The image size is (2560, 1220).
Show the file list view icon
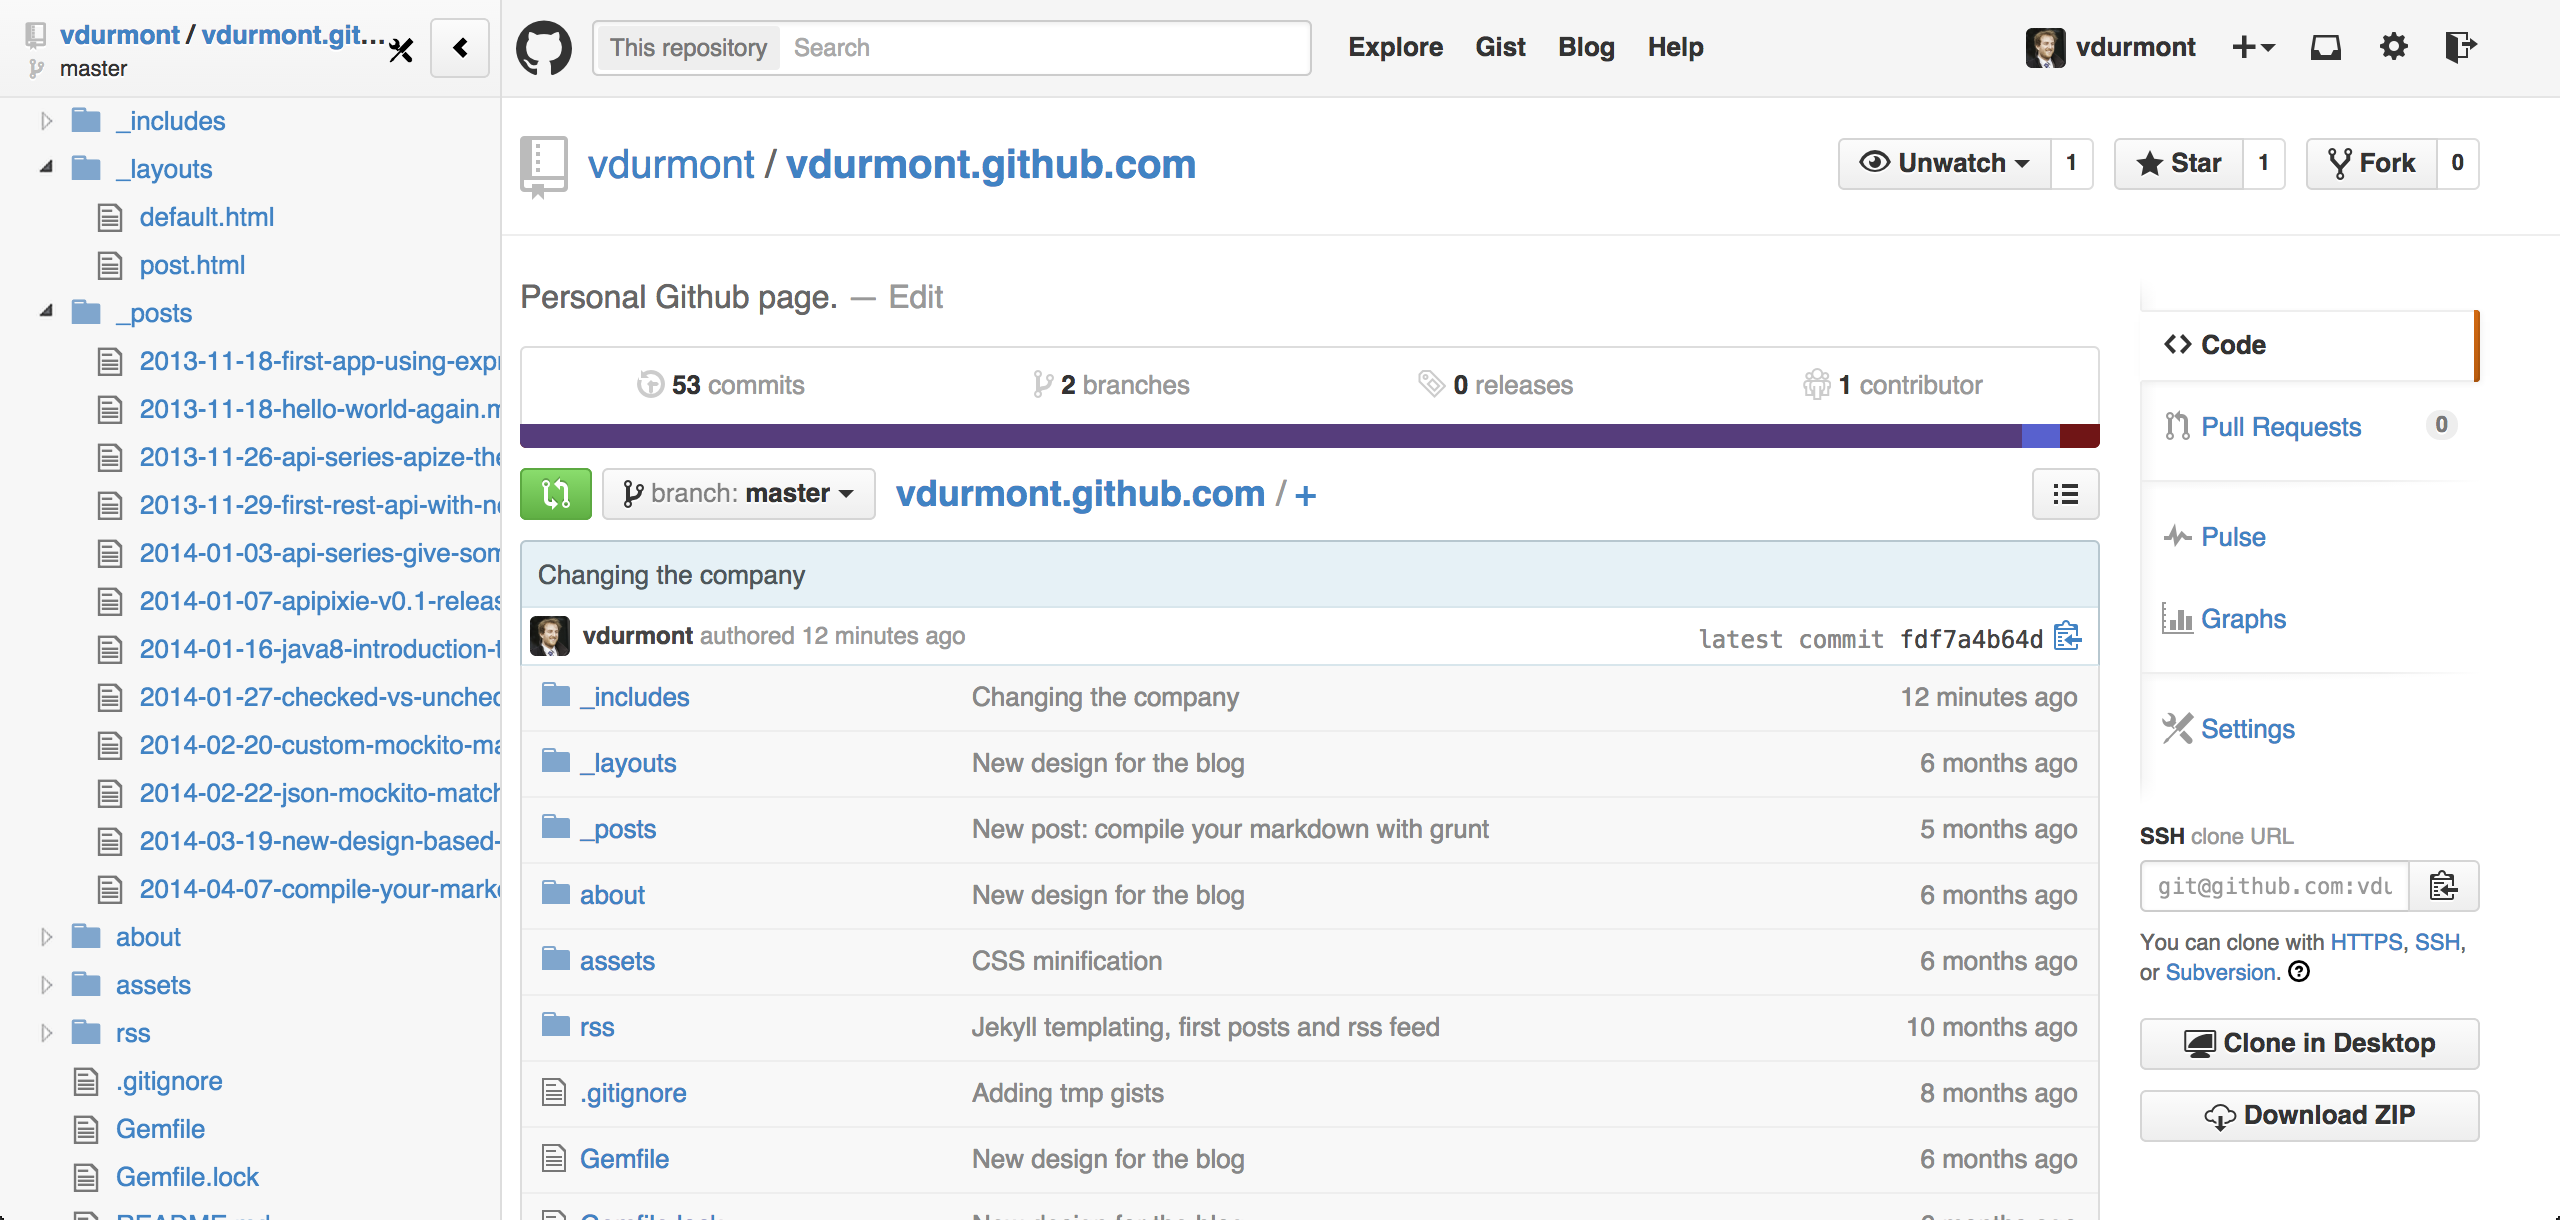tap(2065, 494)
